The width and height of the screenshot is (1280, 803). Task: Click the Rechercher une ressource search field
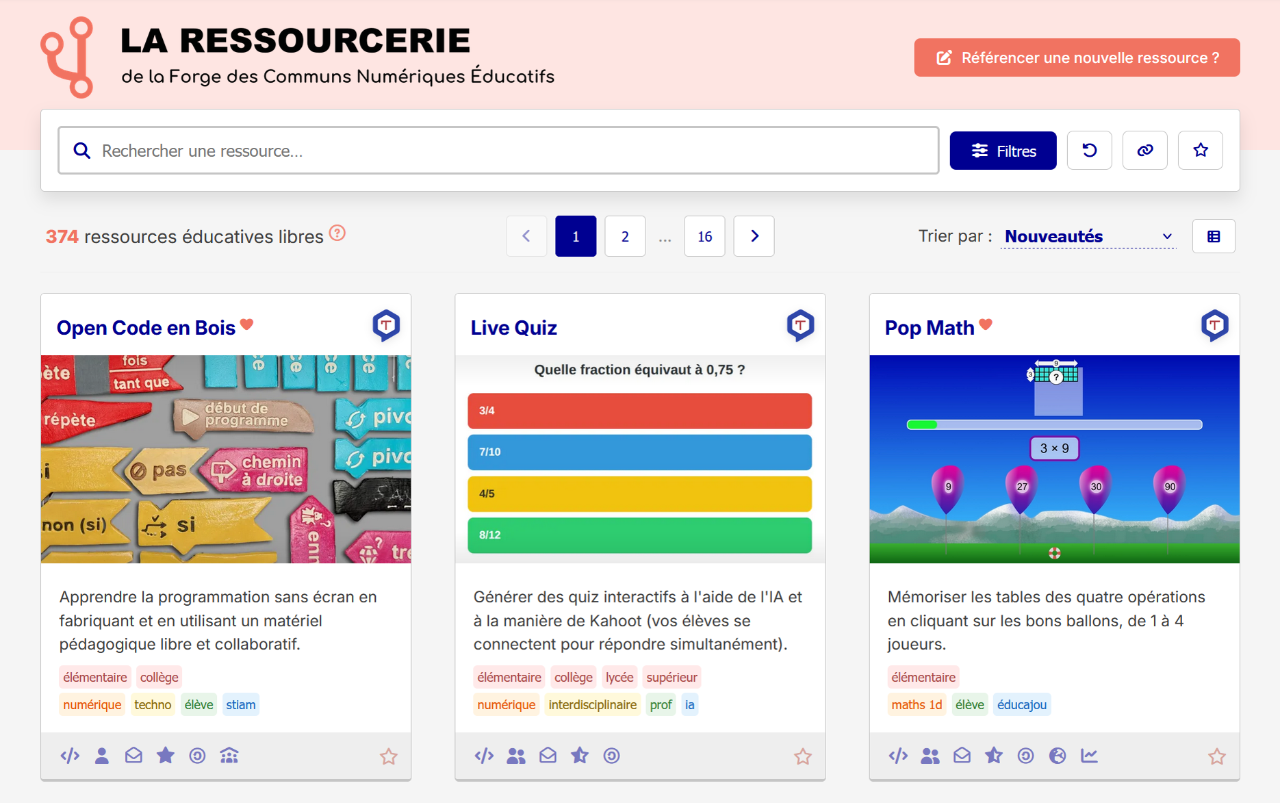point(498,151)
